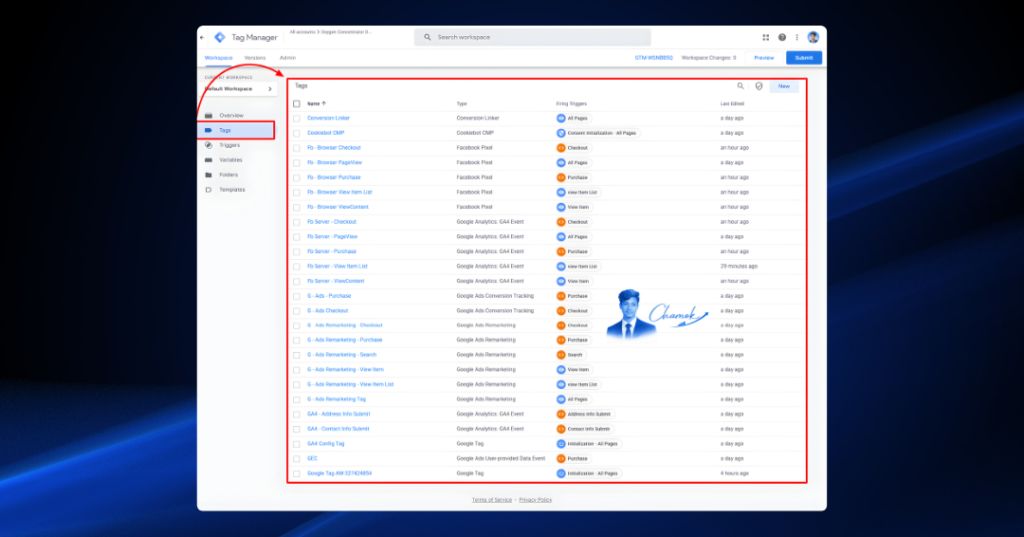This screenshot has height=537, width=1024.
Task: Open the three-dot more options menu
Action: click(797, 38)
